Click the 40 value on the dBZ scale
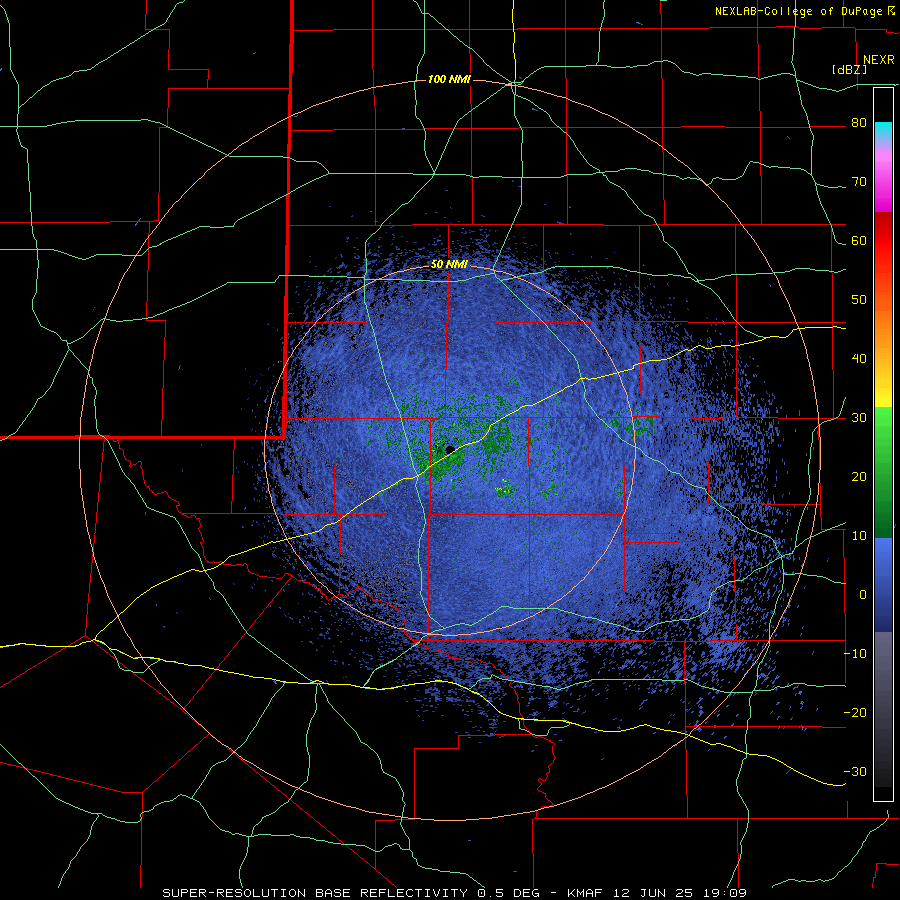The width and height of the screenshot is (900, 900). tap(859, 358)
